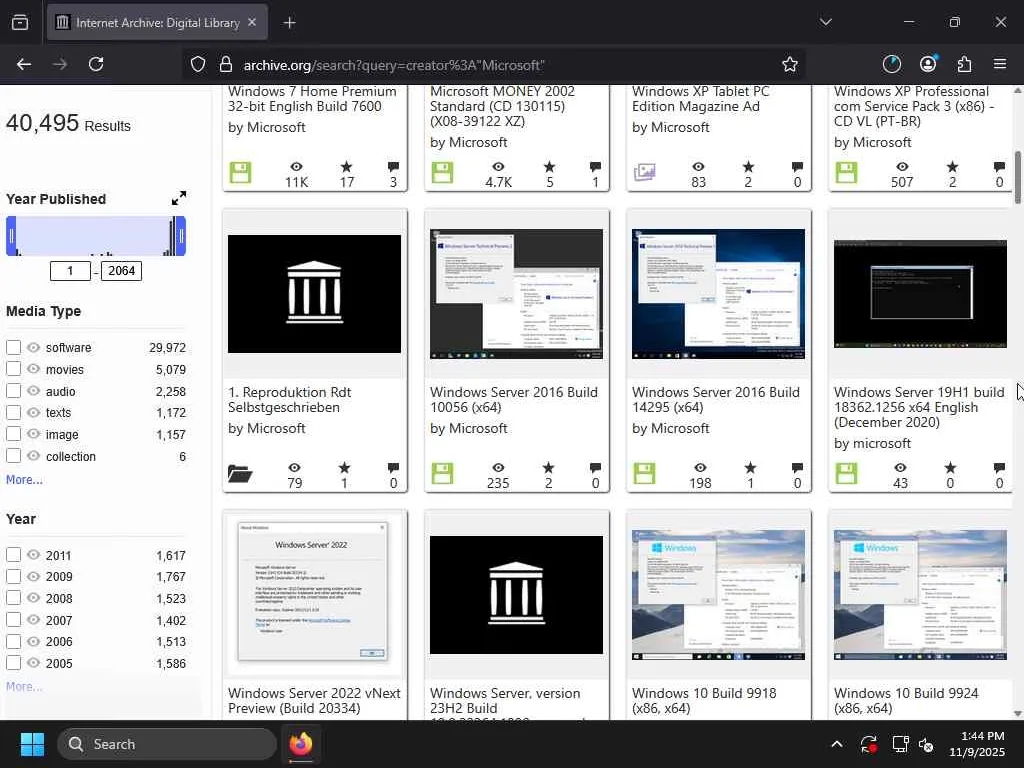
Task: Open a new tab with plus
Action: 289,23
